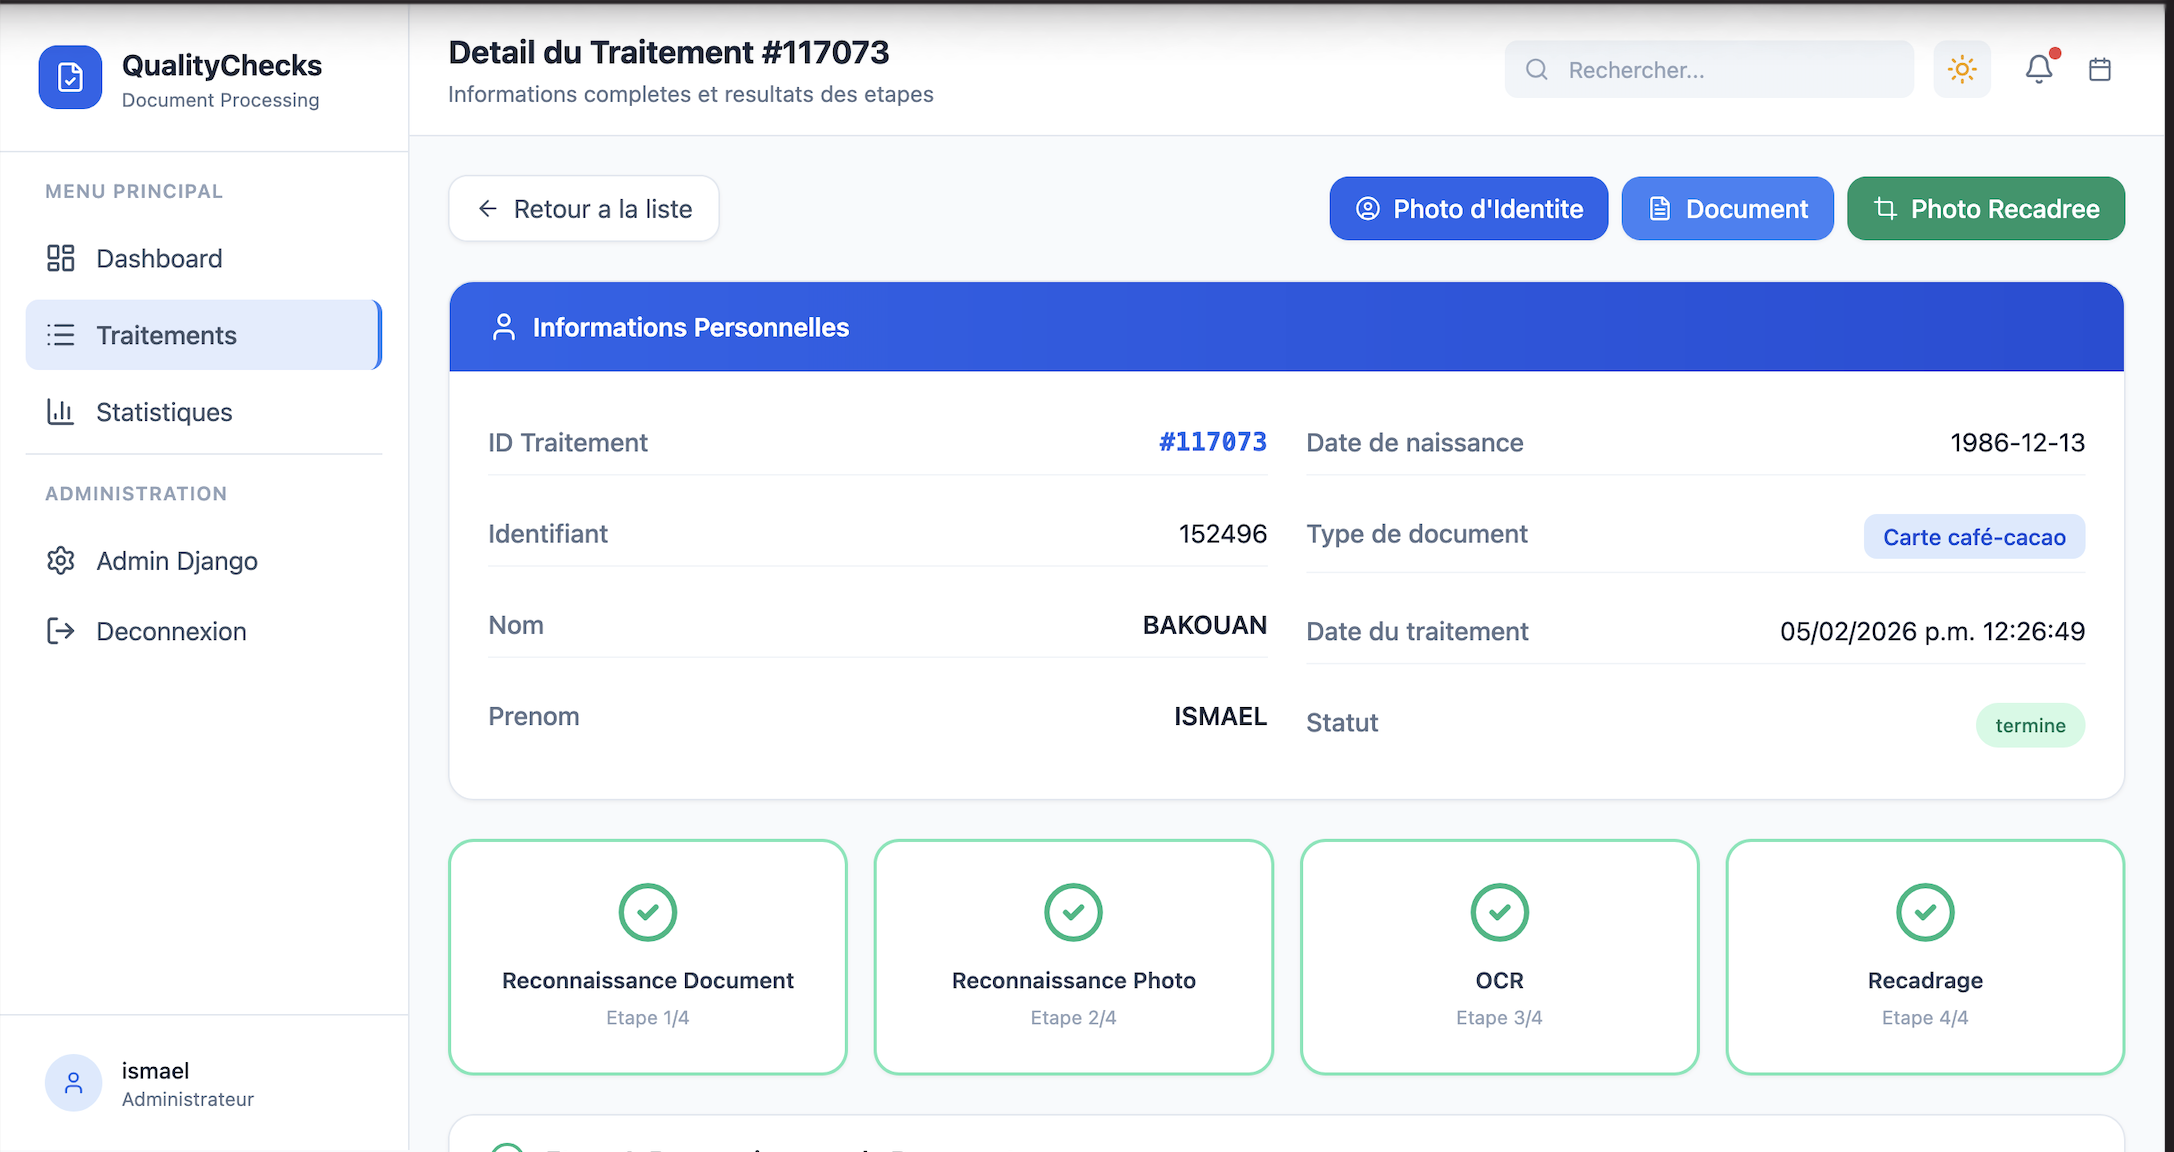This screenshot has height=1152, width=2174.
Task: Click the Reconnaissance Document checkmark icon
Action: (x=648, y=912)
